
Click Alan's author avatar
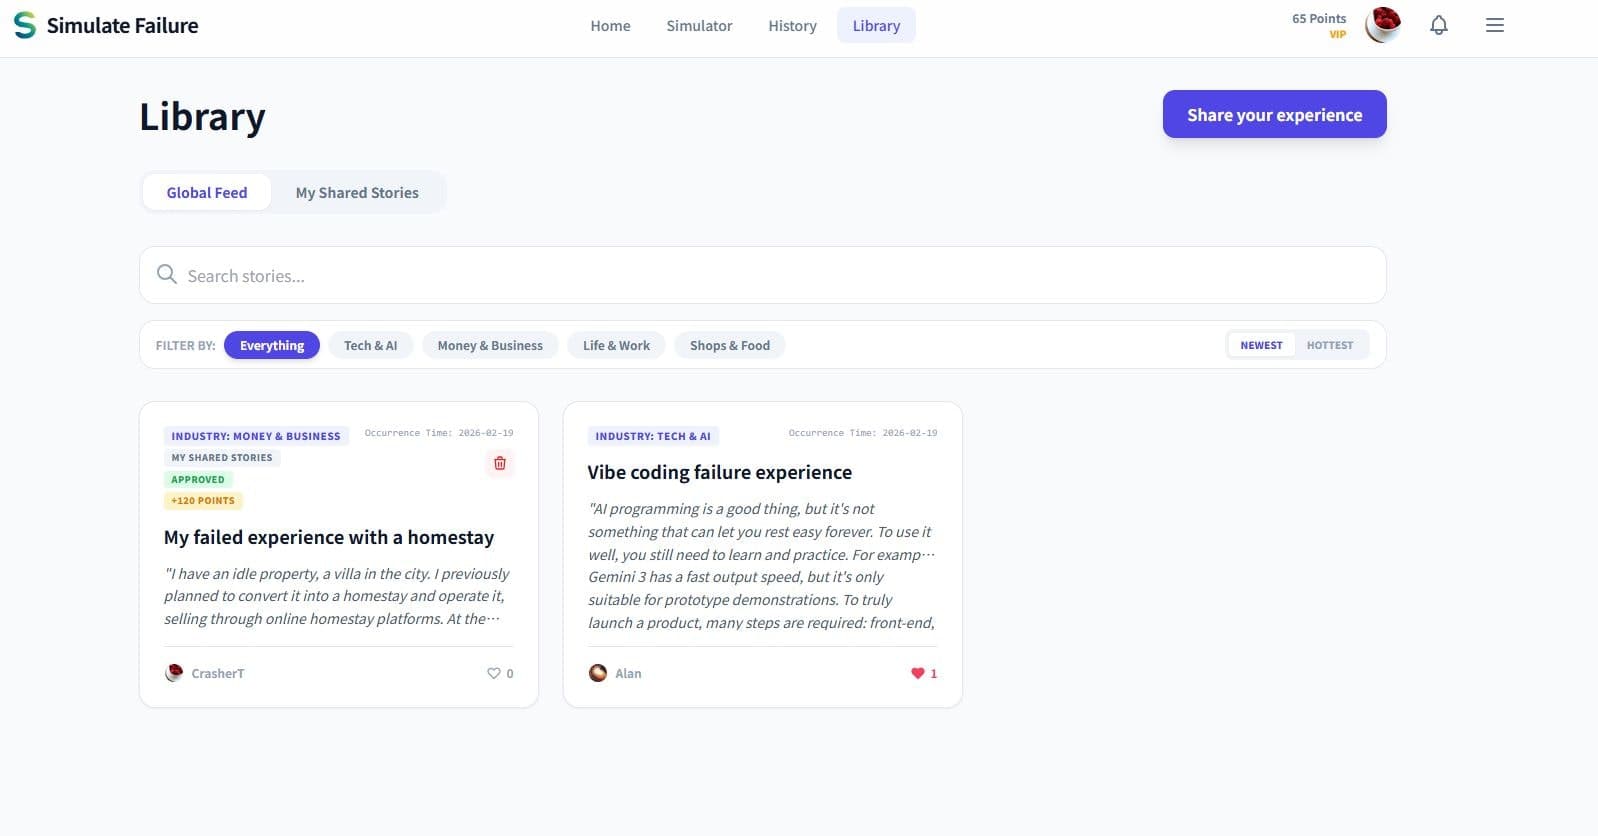tap(598, 673)
